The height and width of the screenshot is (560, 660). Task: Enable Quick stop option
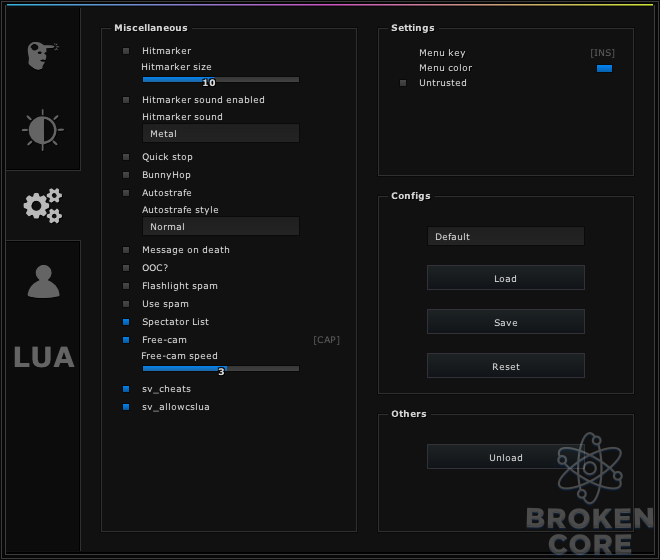click(x=126, y=157)
